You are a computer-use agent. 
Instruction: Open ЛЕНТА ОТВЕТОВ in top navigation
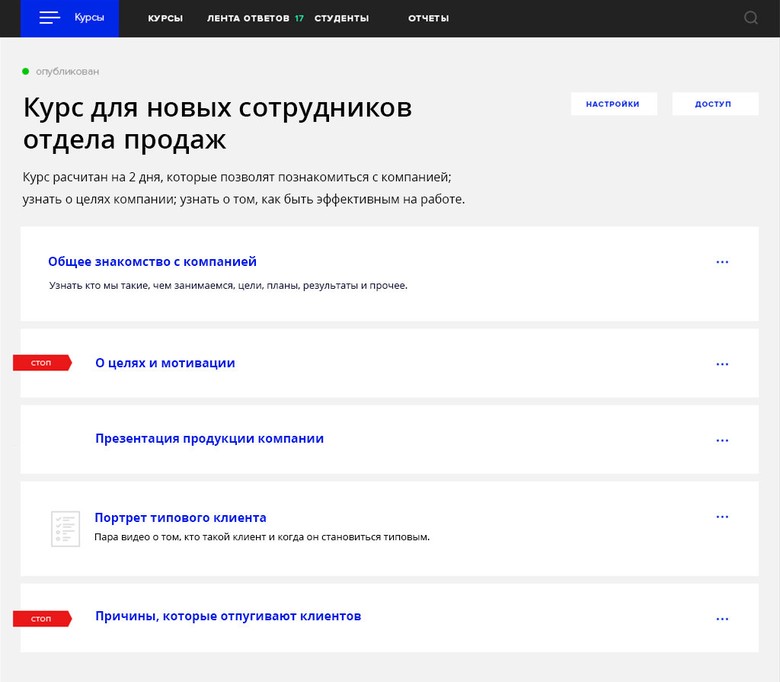(248, 18)
